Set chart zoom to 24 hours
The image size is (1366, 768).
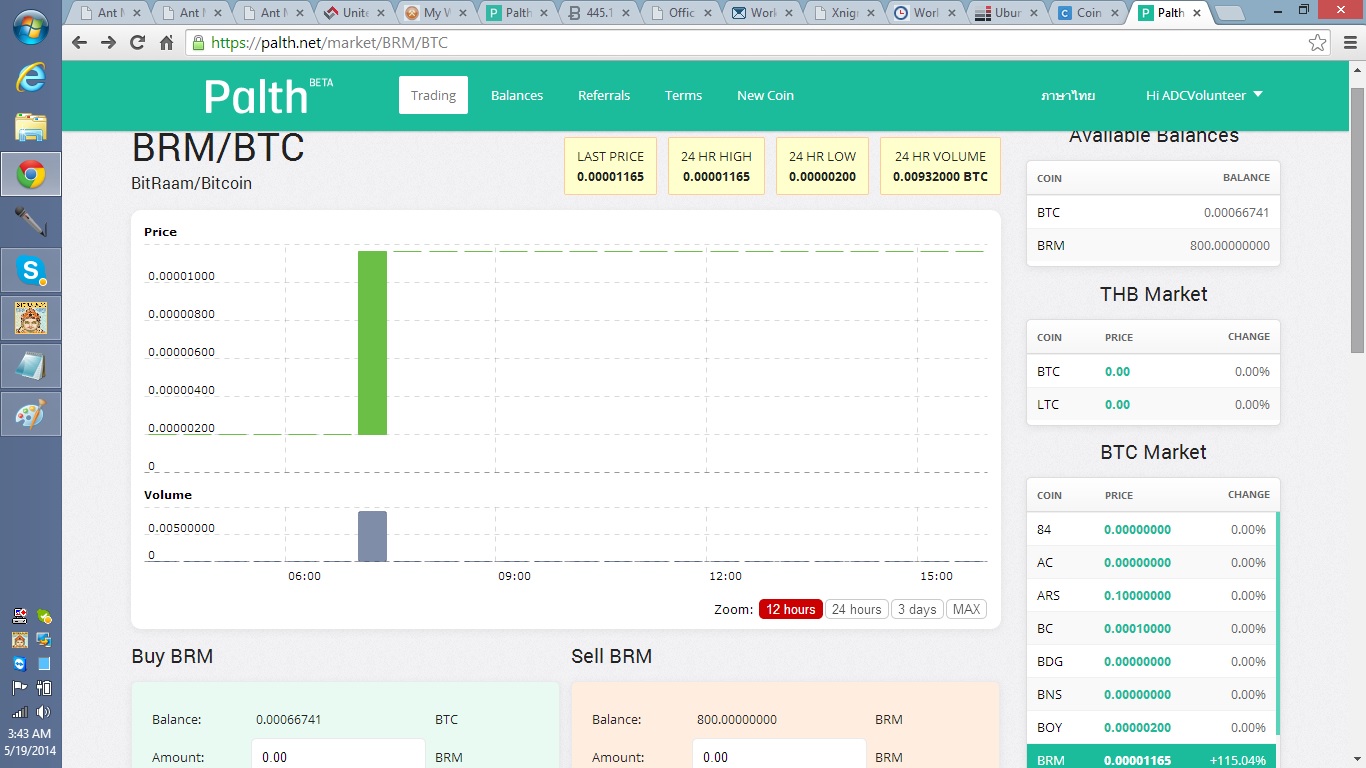click(x=857, y=609)
